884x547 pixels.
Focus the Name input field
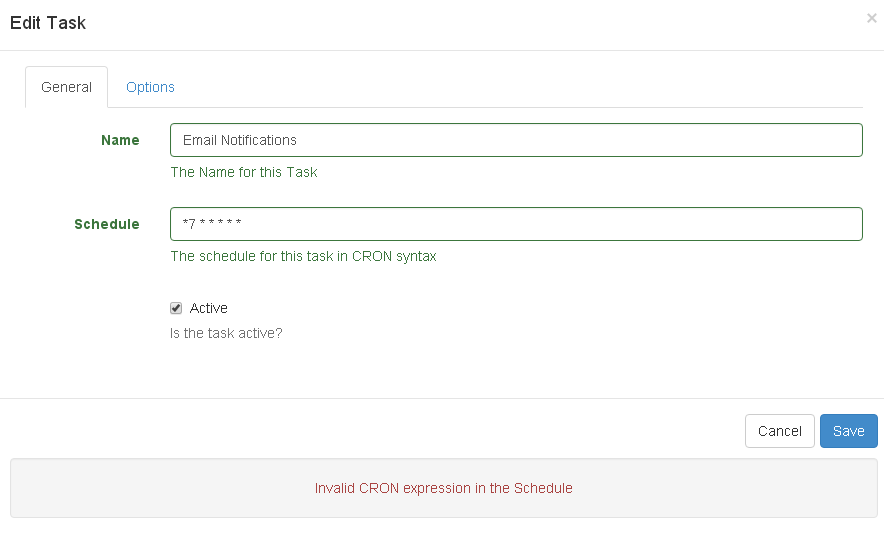pos(516,140)
